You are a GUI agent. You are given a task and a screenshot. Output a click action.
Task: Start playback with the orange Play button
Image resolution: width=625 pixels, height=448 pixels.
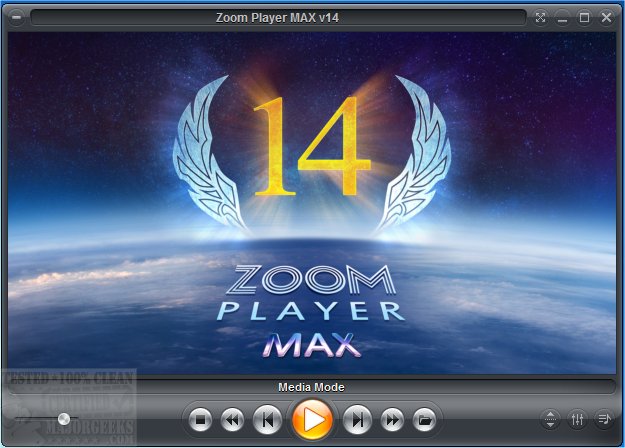313,419
